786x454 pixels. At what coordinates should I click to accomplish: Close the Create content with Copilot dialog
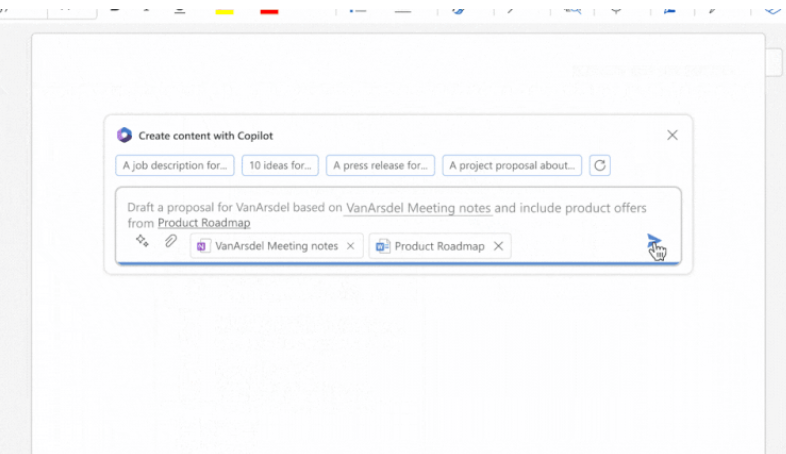pos(672,135)
